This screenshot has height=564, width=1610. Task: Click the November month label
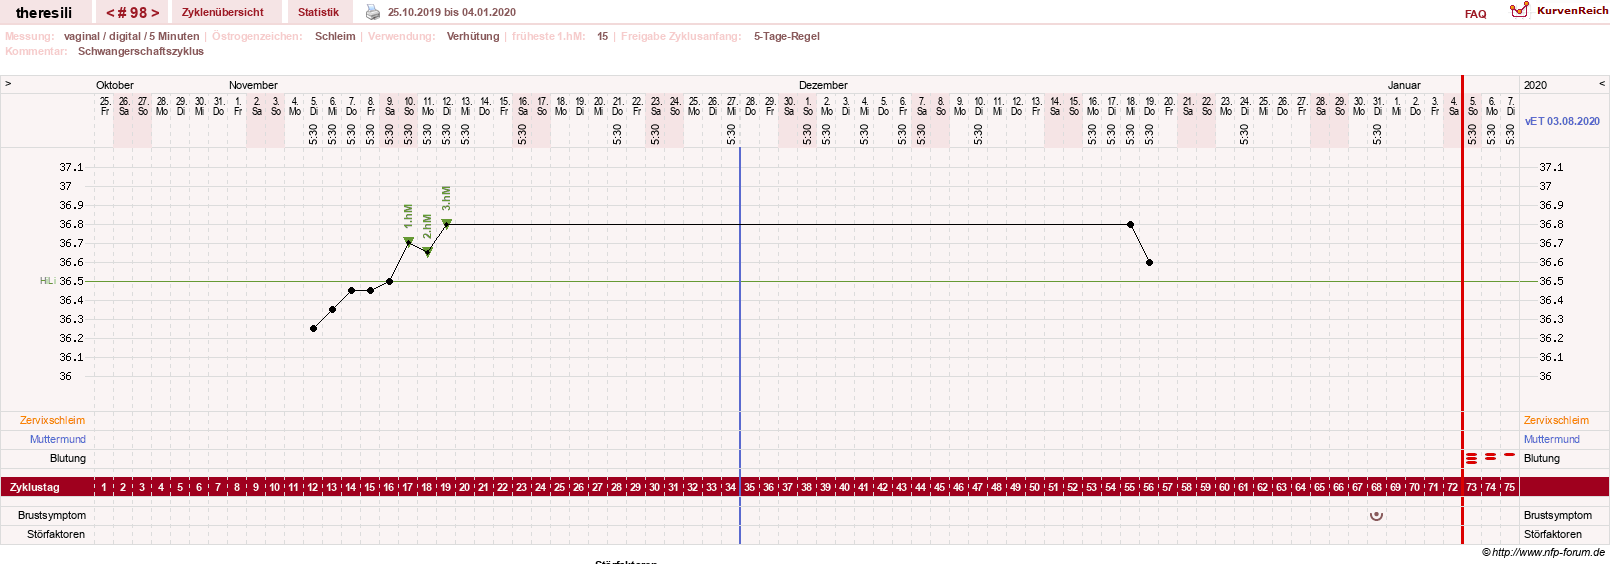253,85
